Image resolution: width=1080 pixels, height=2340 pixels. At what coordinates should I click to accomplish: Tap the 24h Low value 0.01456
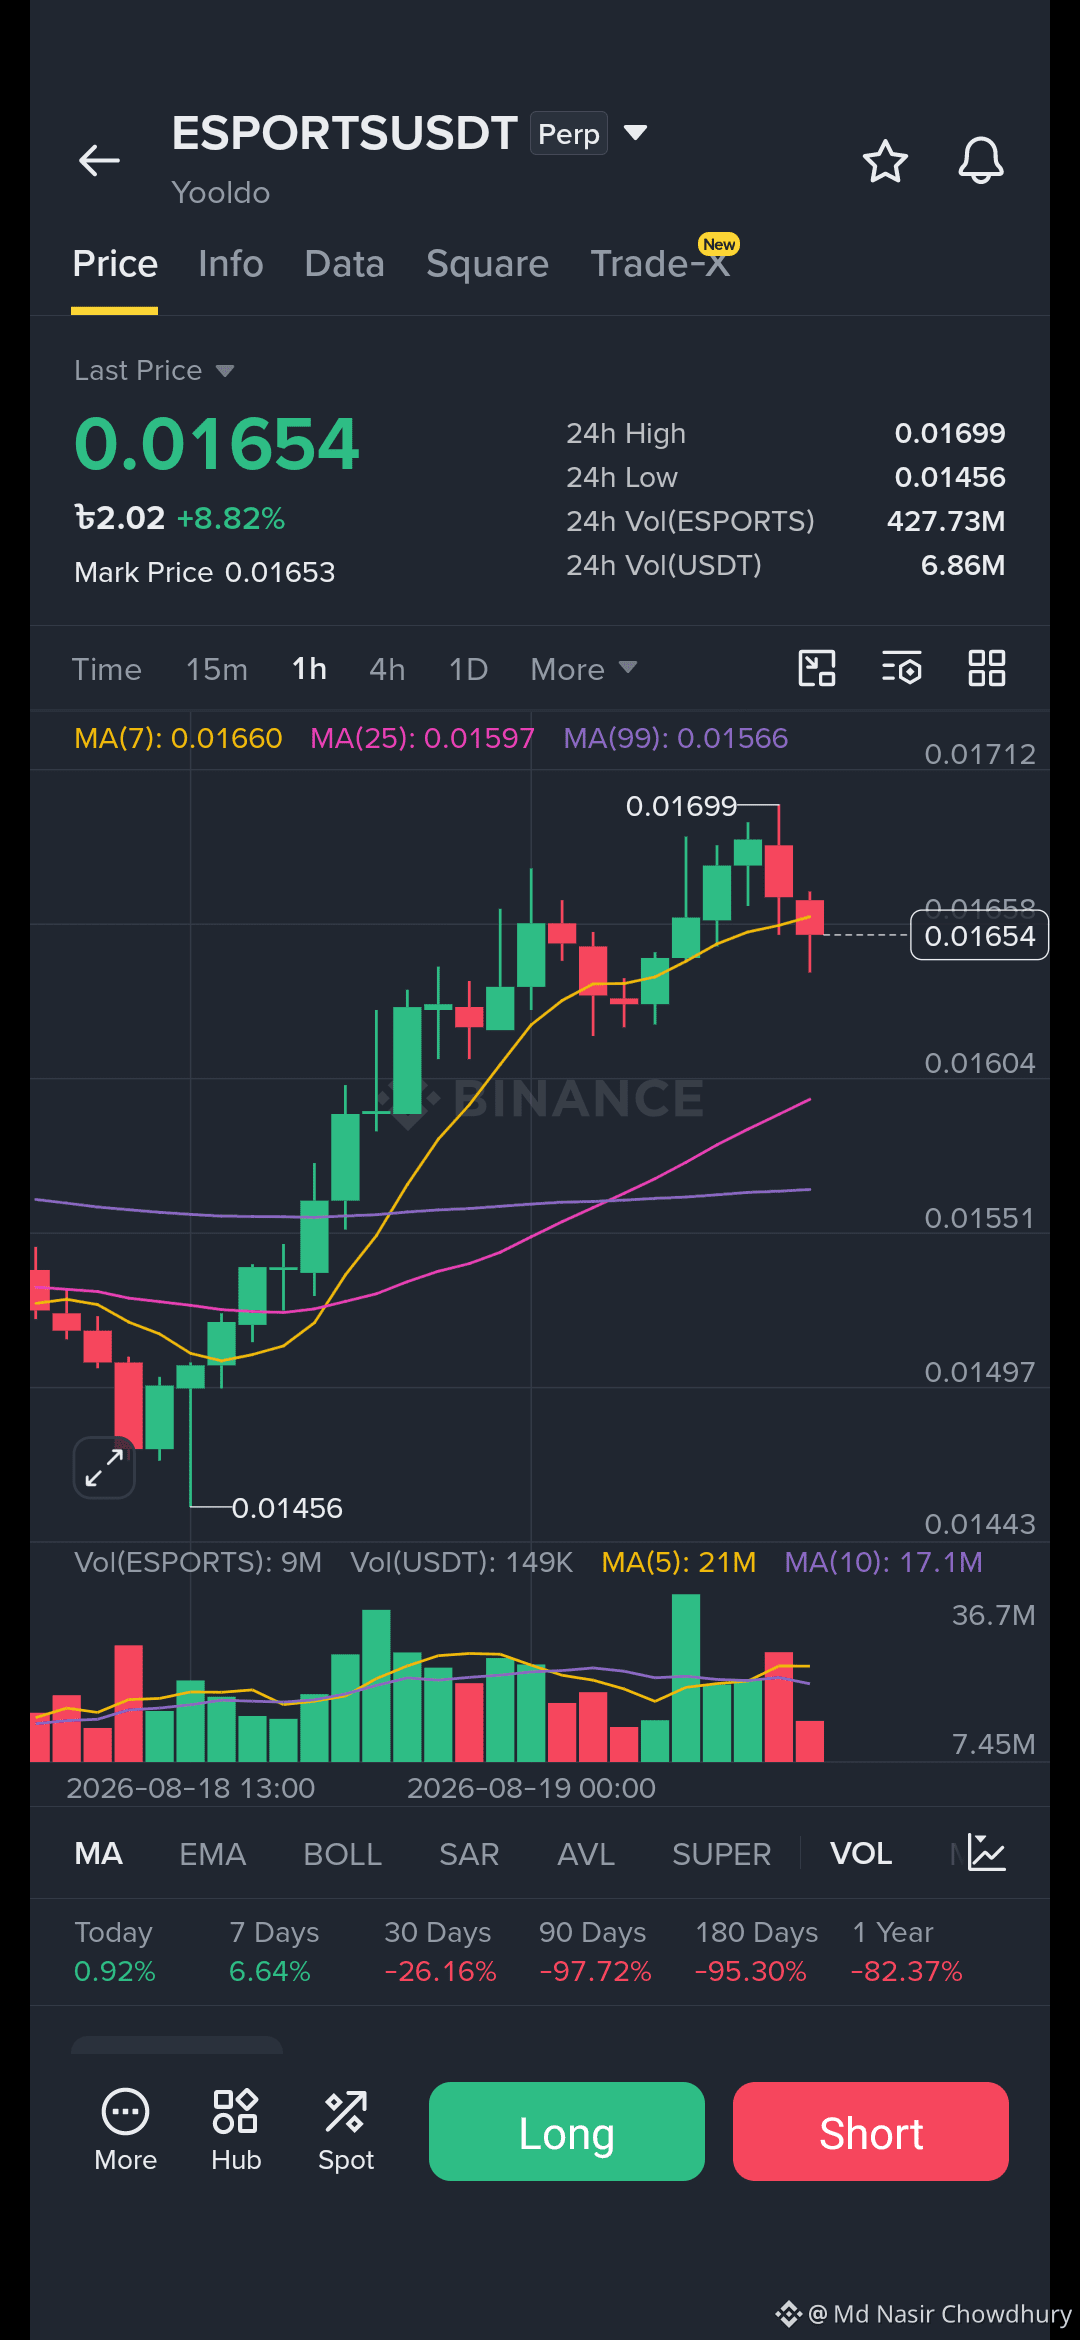pyautogui.click(x=950, y=477)
